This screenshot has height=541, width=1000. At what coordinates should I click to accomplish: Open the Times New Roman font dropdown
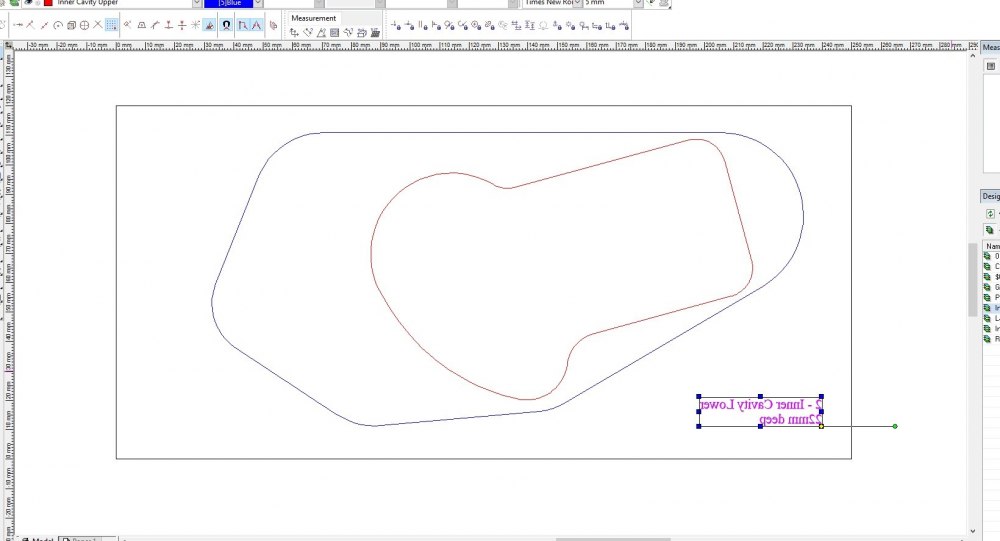[577, 3]
